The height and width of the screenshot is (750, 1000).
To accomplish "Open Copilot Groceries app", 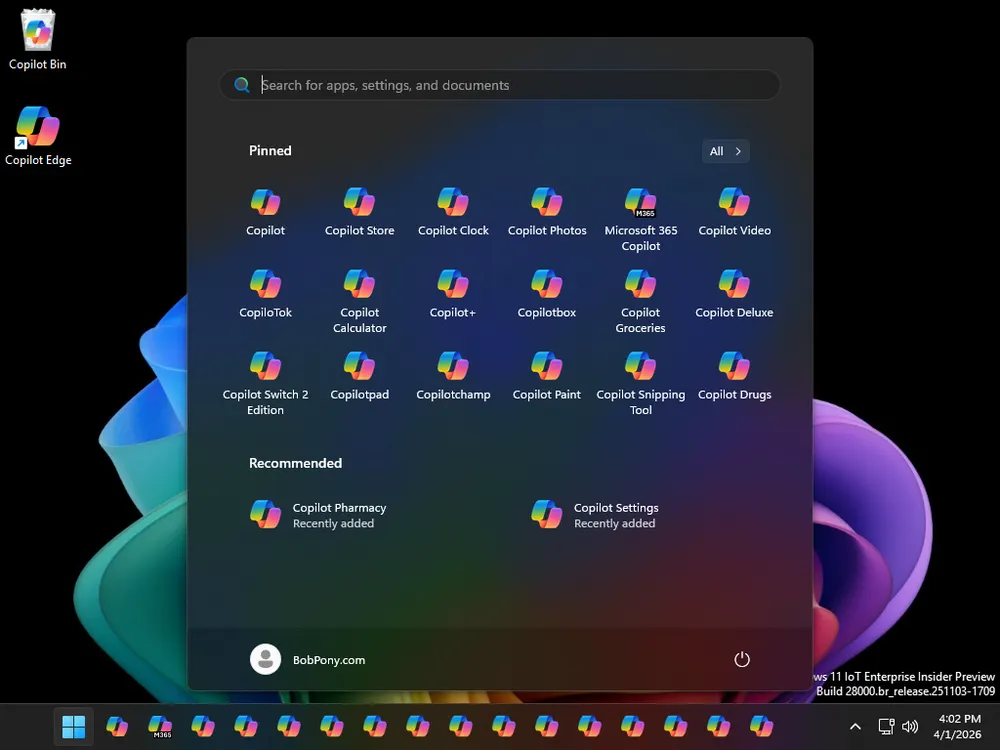I will click(640, 294).
